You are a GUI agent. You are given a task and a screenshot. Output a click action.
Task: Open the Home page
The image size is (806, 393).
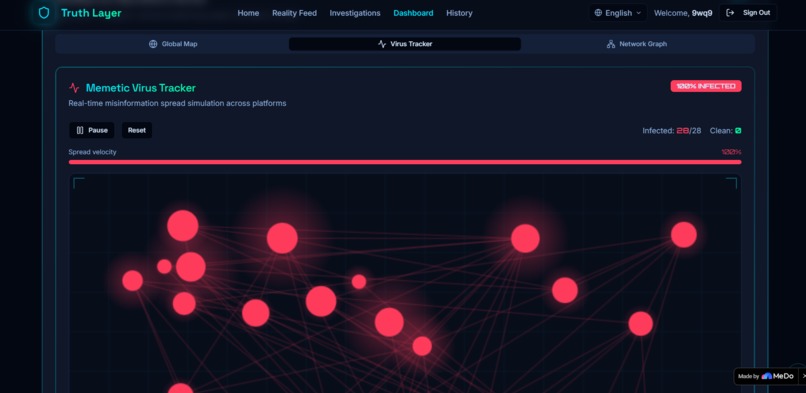click(248, 13)
